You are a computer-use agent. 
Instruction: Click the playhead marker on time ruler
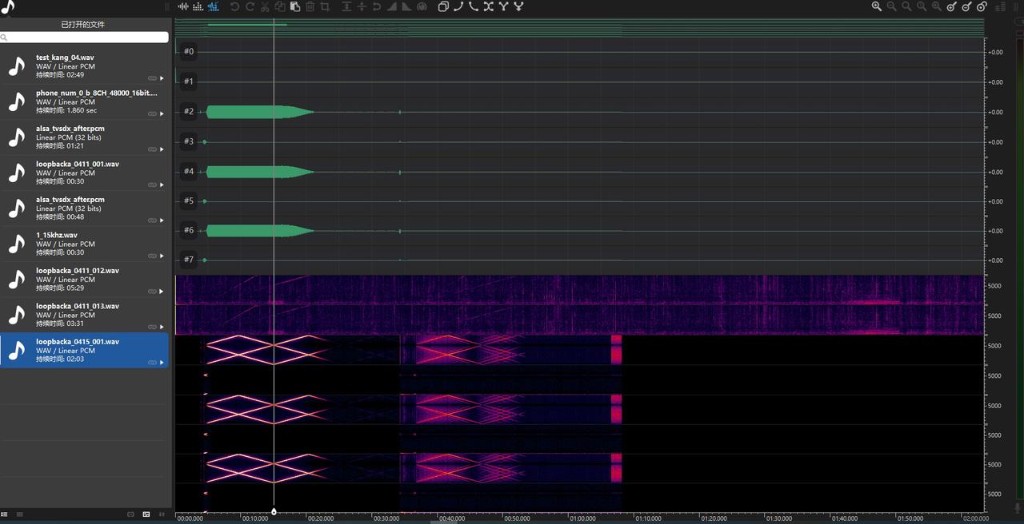[x=274, y=512]
